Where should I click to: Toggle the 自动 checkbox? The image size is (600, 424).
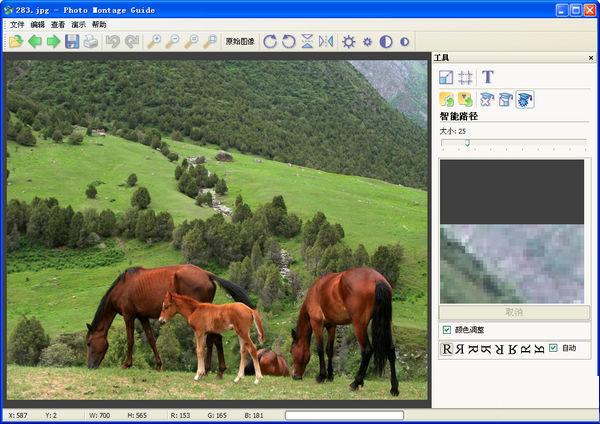[553, 347]
